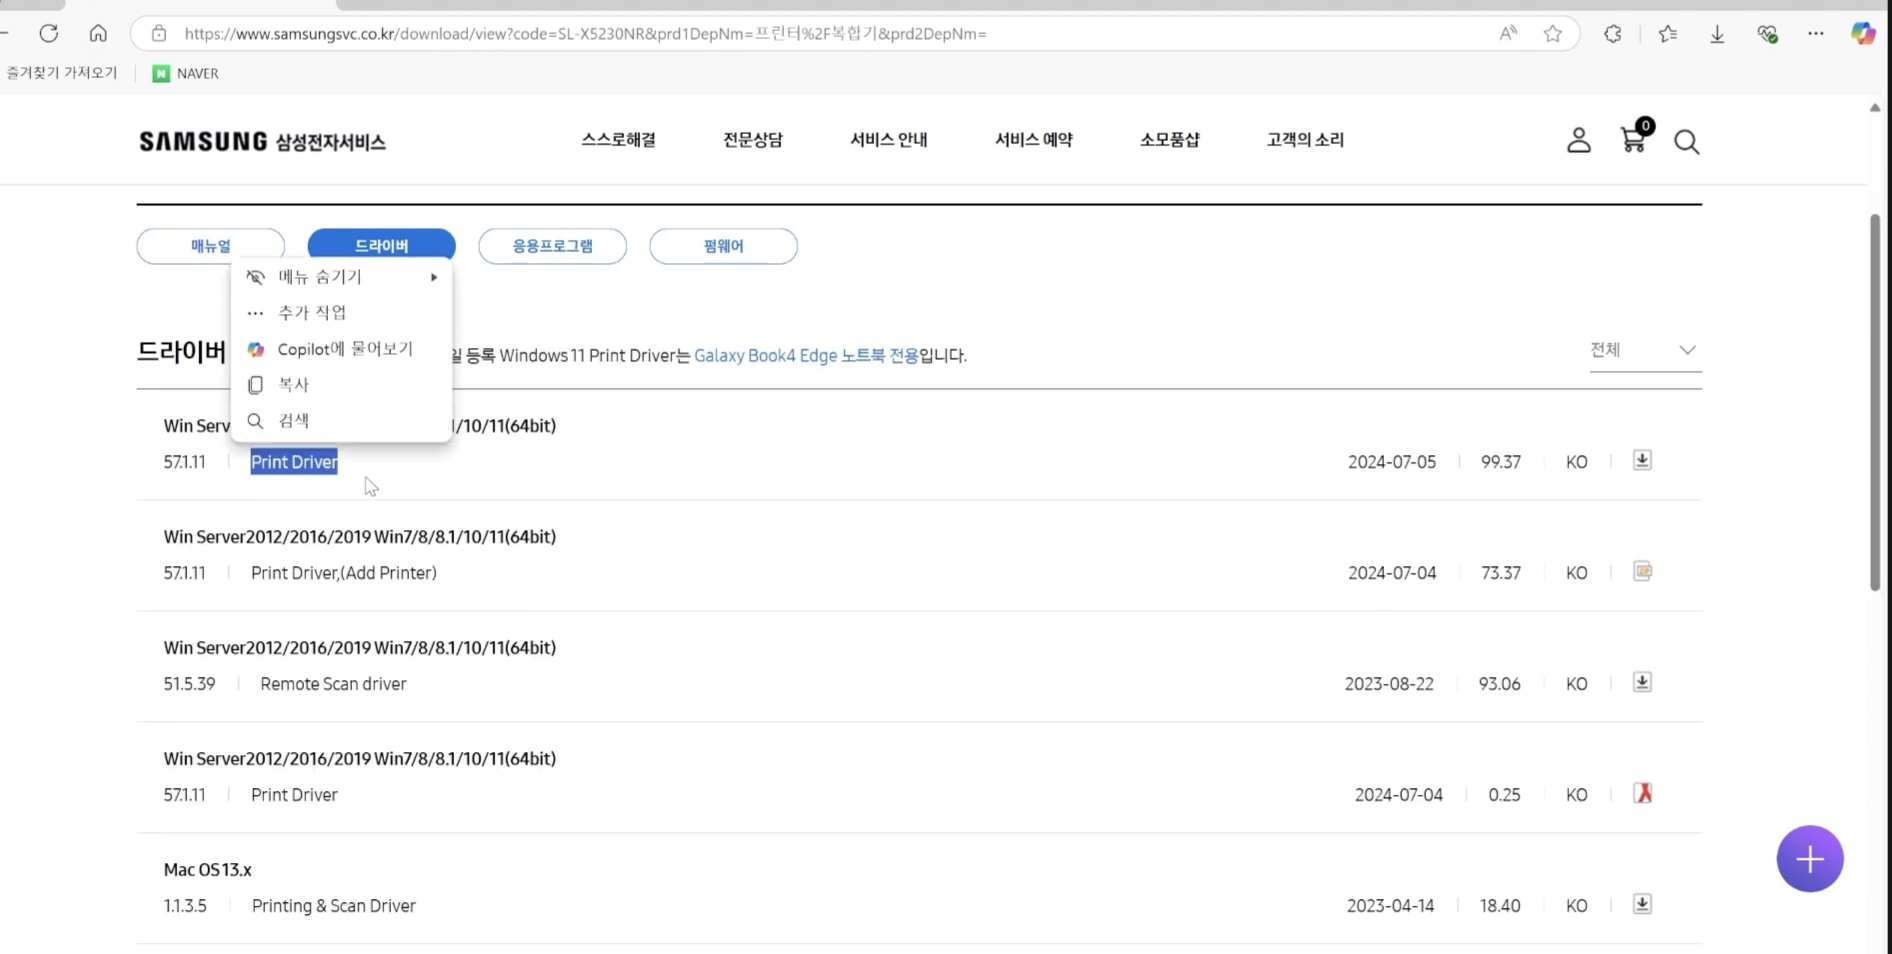
Task: Open the 전체 filter dropdown
Action: pos(1645,350)
